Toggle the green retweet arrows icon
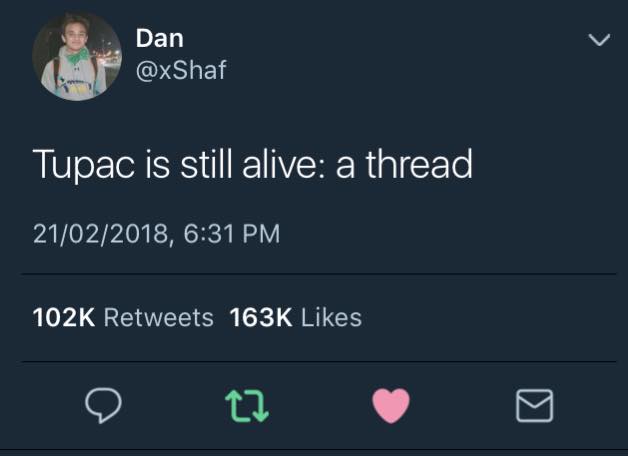The image size is (628, 456). pyautogui.click(x=247, y=406)
